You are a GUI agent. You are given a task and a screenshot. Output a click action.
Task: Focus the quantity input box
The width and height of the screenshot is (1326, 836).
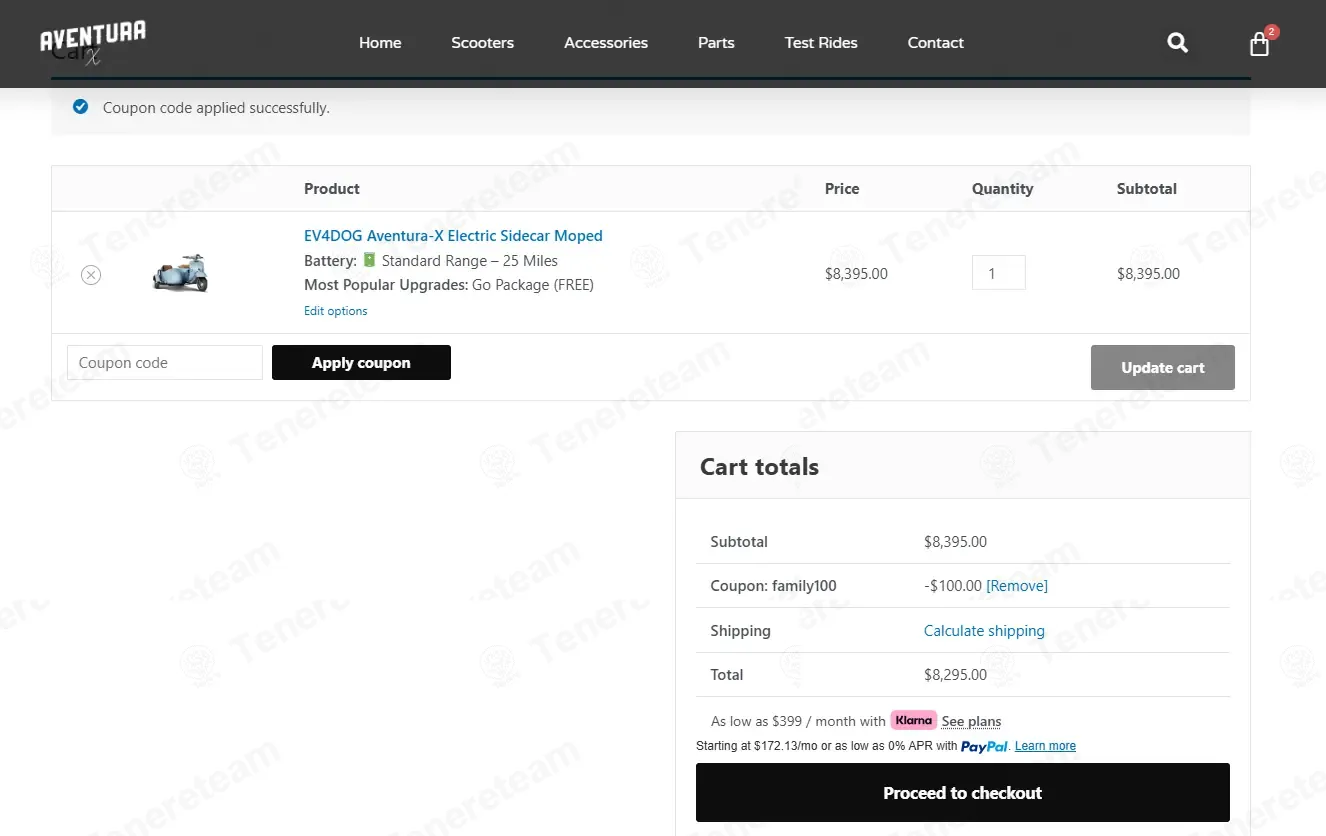(999, 273)
